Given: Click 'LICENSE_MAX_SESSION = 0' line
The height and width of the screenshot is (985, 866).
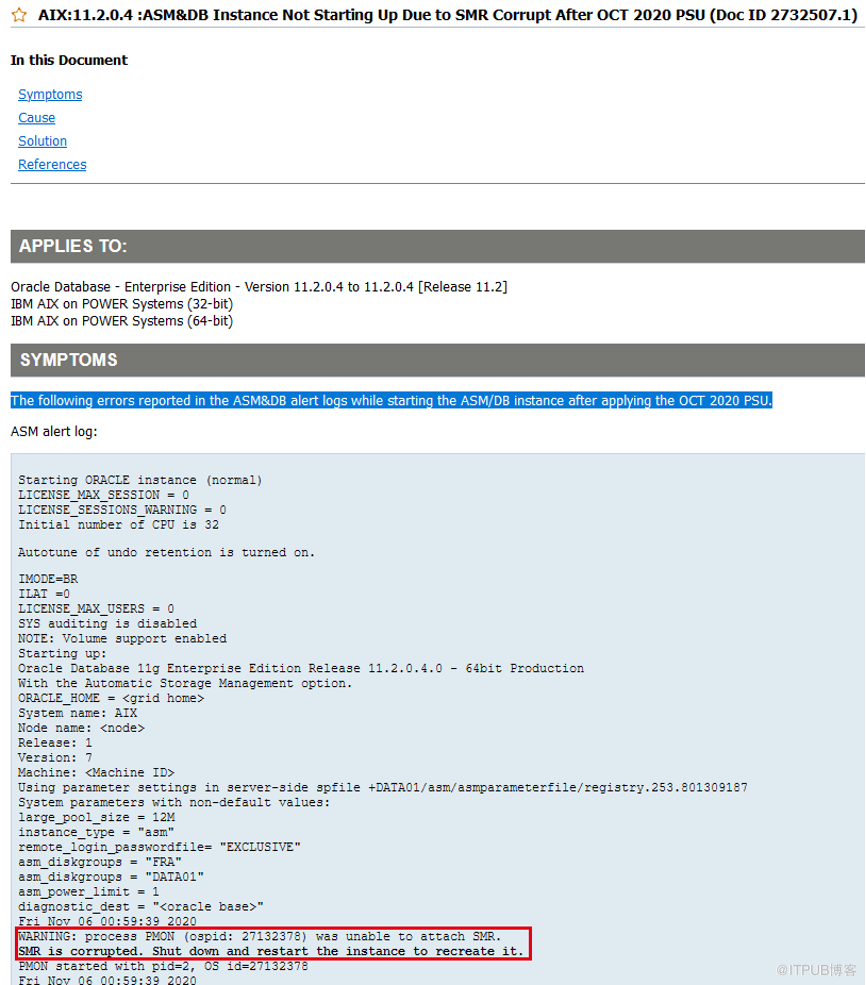Looking at the screenshot, I should click(x=104, y=495).
